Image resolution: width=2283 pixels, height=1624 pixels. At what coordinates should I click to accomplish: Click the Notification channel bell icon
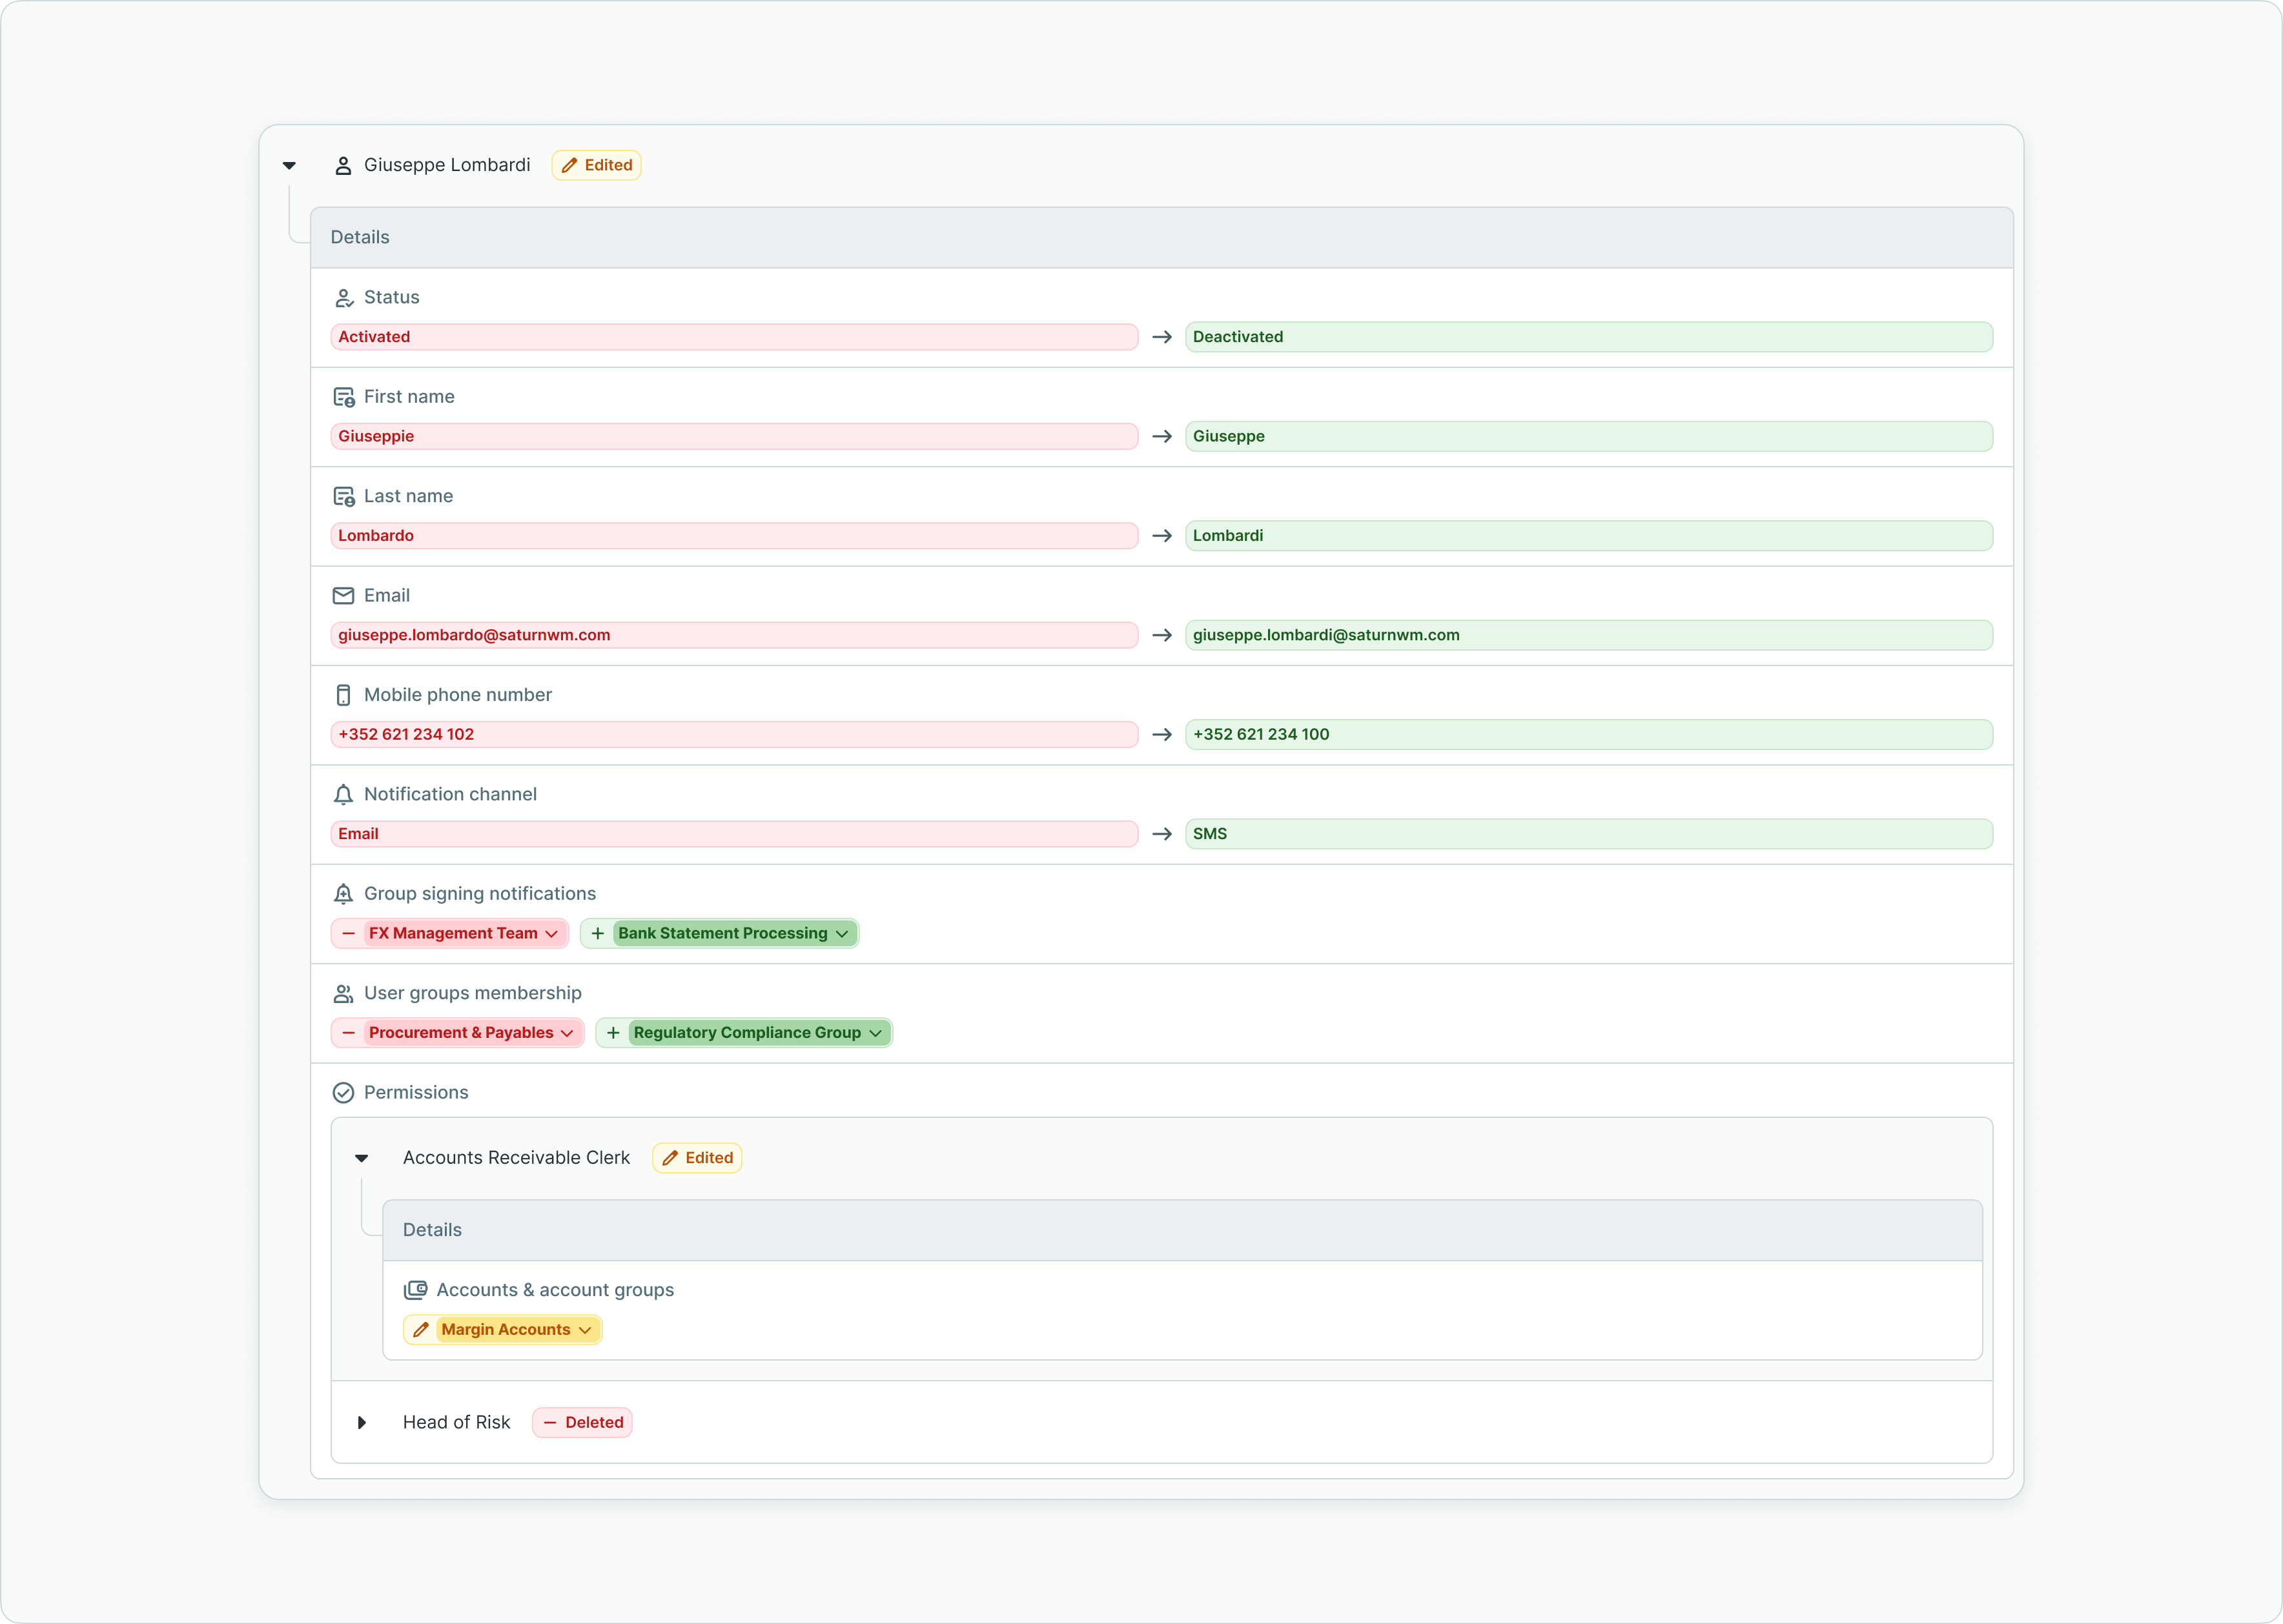coord(343,795)
